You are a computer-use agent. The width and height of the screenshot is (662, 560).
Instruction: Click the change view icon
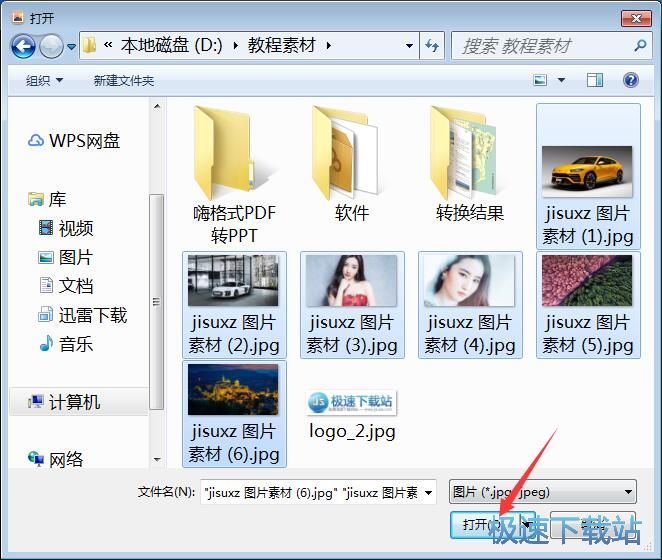[541, 80]
